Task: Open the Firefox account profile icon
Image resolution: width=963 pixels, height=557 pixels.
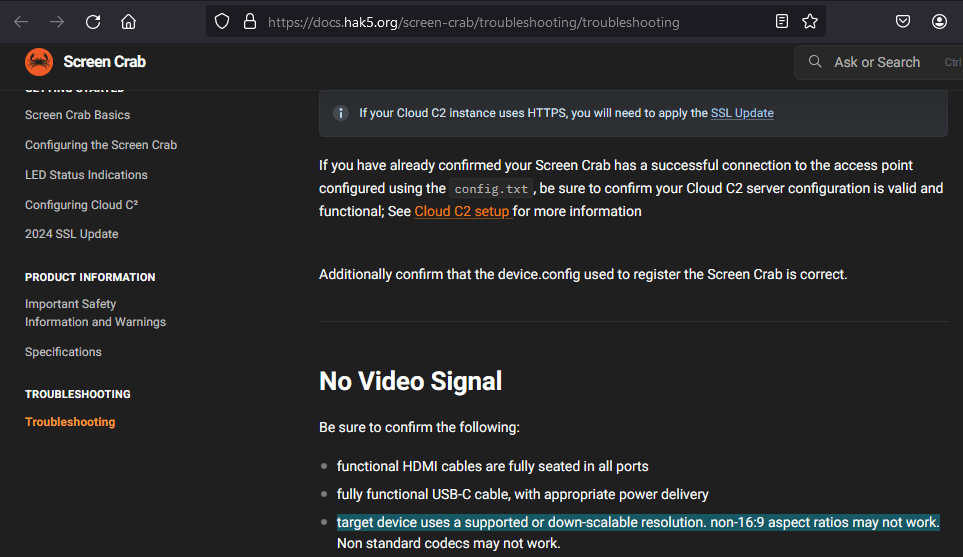Action: (x=939, y=21)
